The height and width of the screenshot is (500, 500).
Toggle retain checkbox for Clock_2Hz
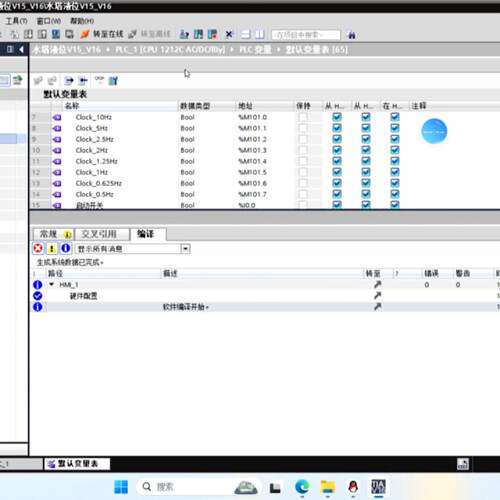click(x=303, y=150)
